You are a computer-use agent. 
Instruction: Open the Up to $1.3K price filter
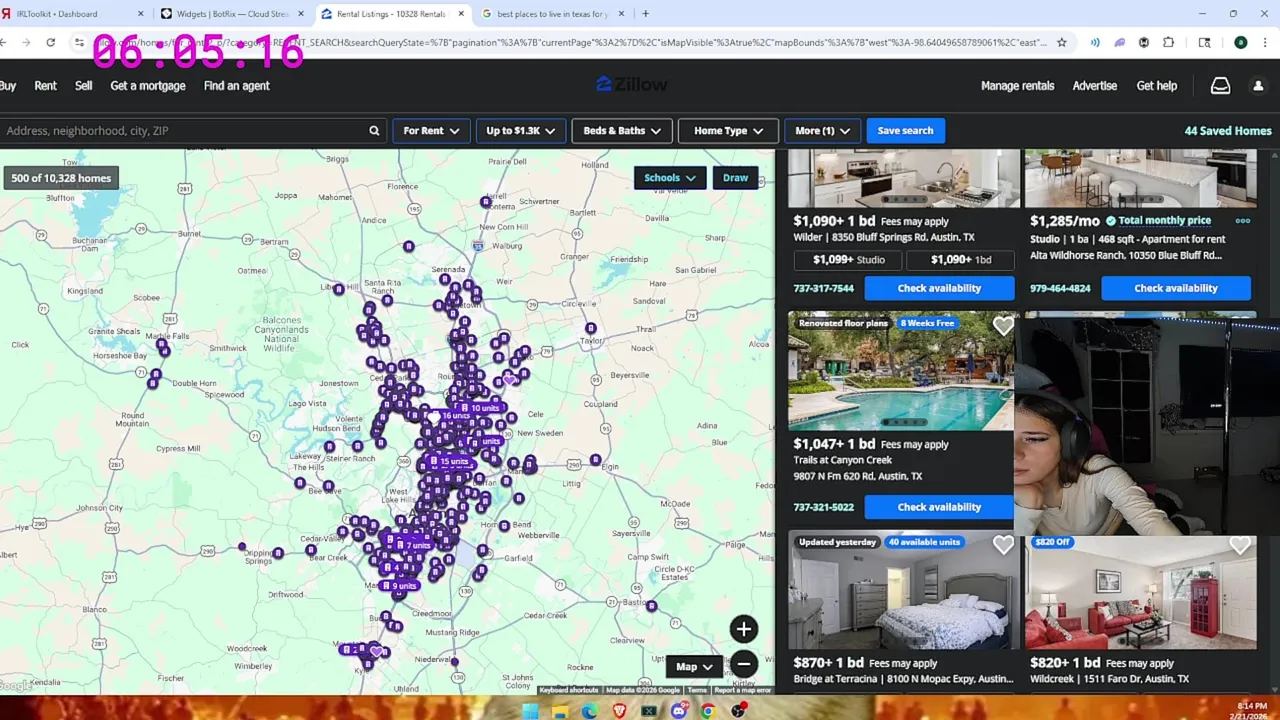(520, 131)
